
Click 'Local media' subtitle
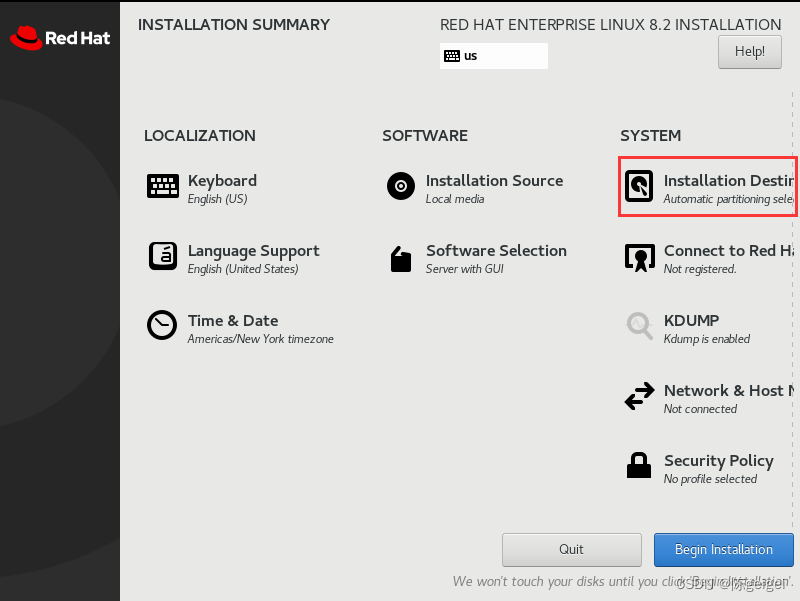point(455,199)
